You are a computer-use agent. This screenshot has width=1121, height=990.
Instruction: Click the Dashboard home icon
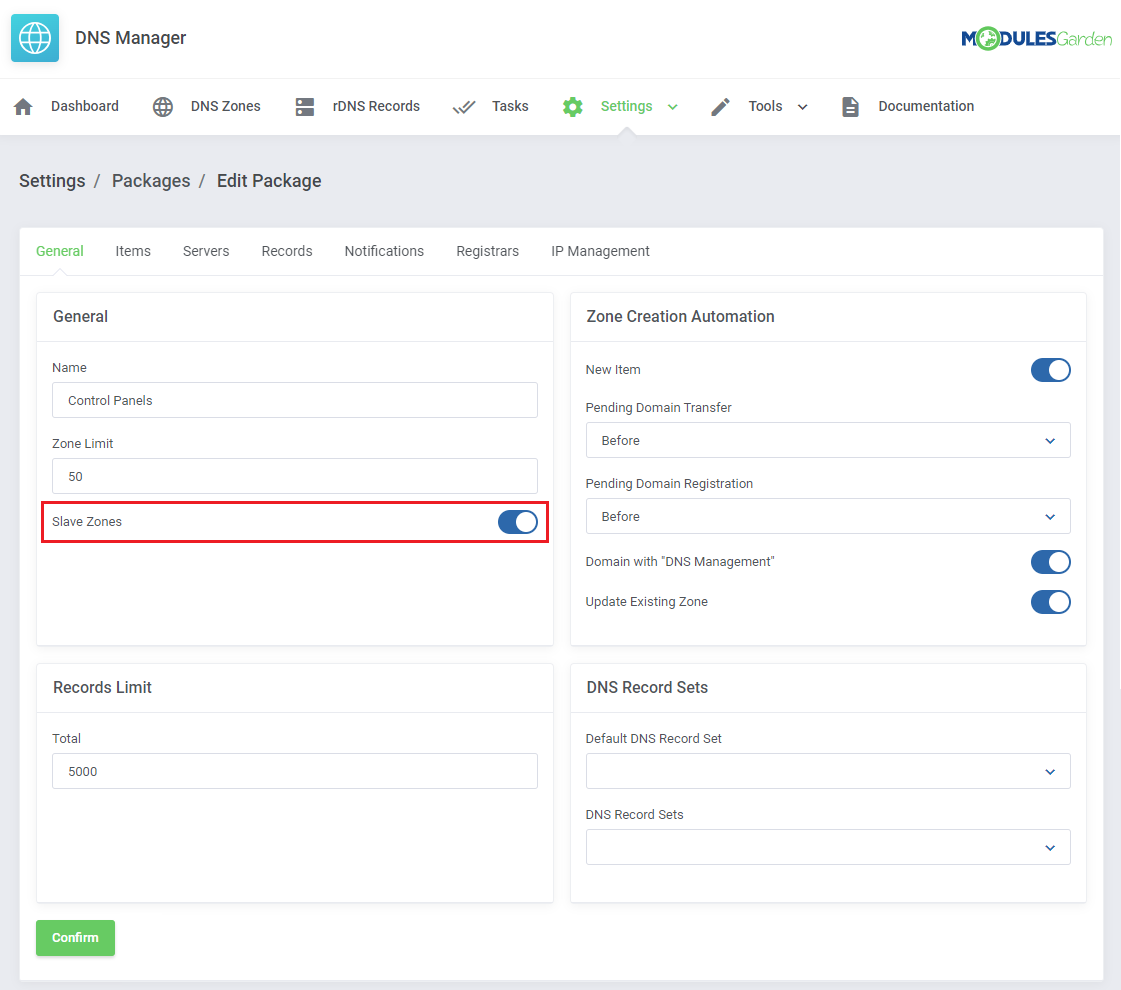(24, 107)
